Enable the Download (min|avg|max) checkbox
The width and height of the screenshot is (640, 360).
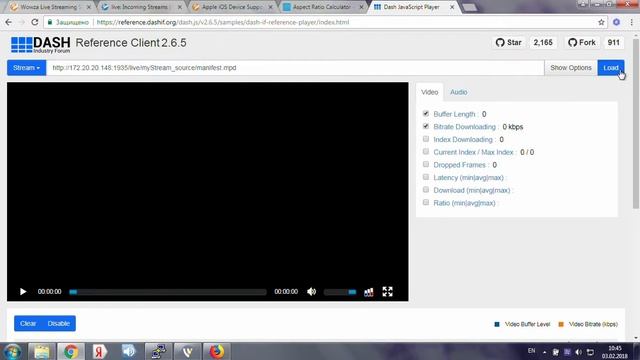(426, 189)
